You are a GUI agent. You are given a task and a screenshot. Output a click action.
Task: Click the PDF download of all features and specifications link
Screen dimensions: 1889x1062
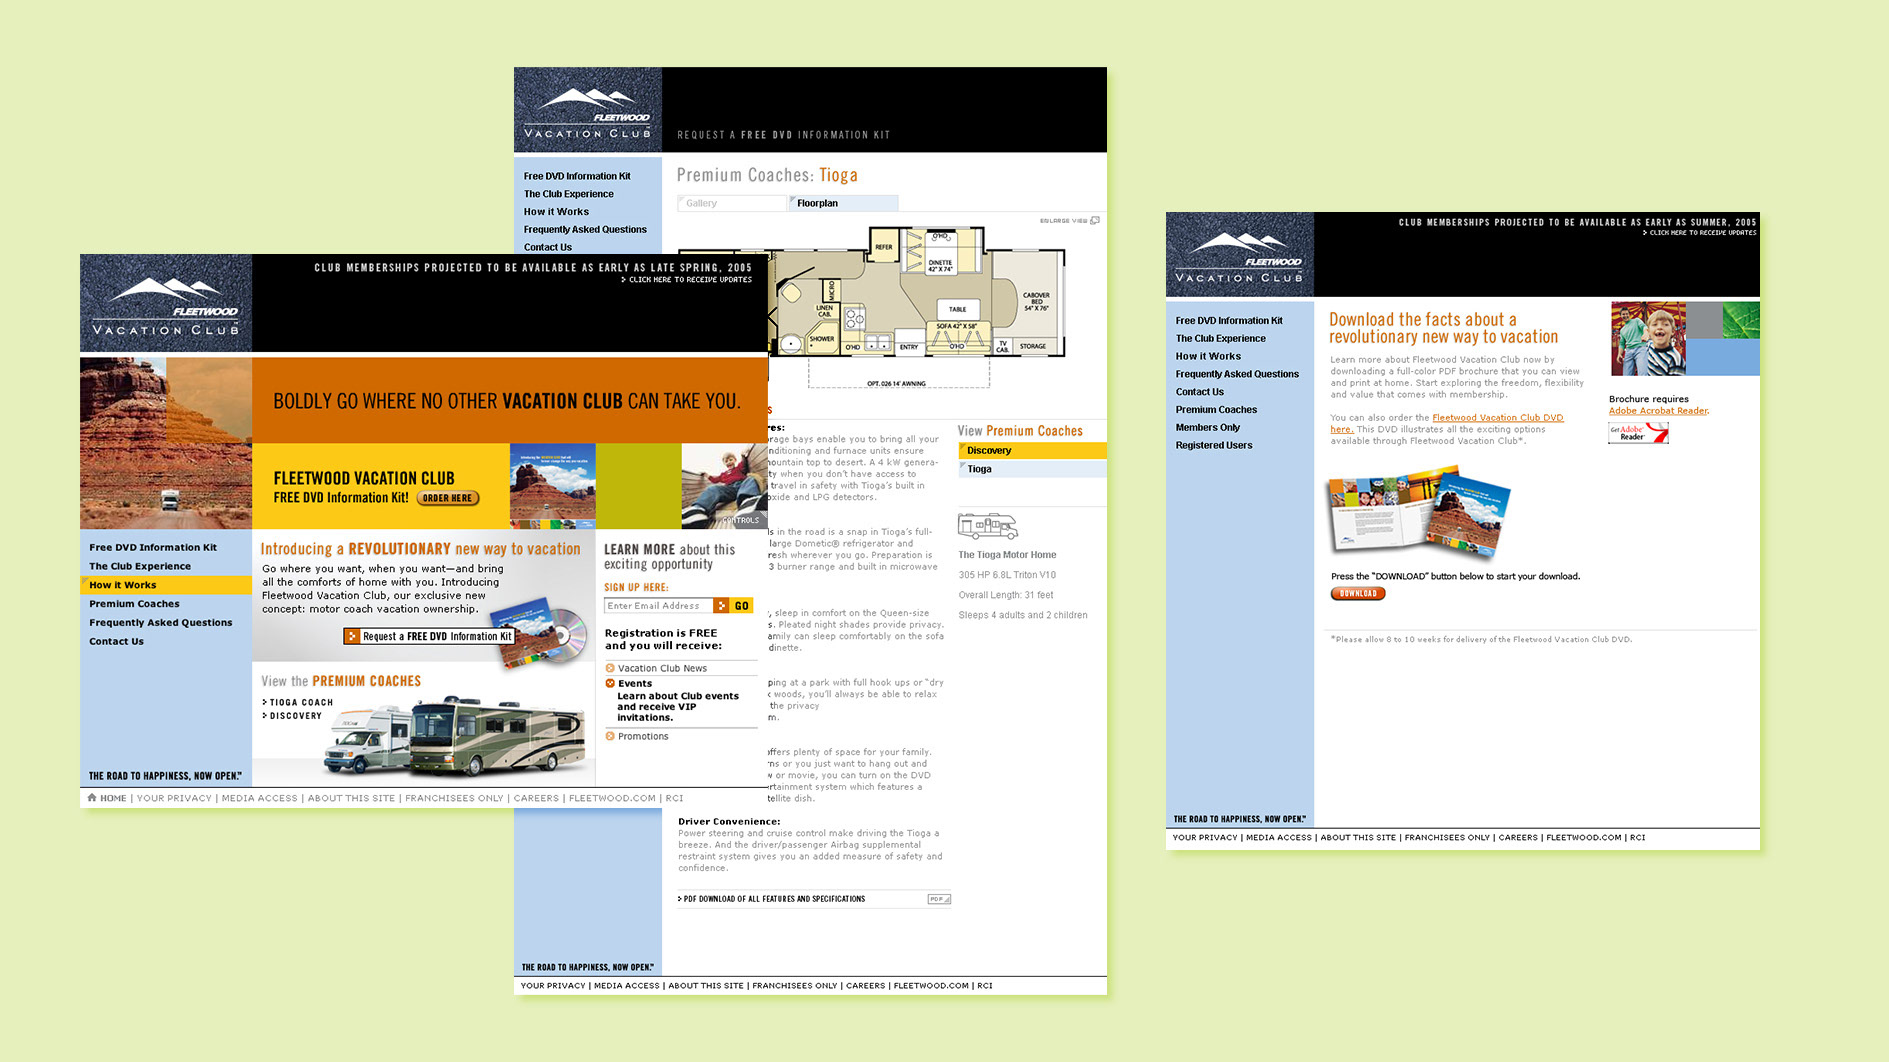click(x=772, y=899)
